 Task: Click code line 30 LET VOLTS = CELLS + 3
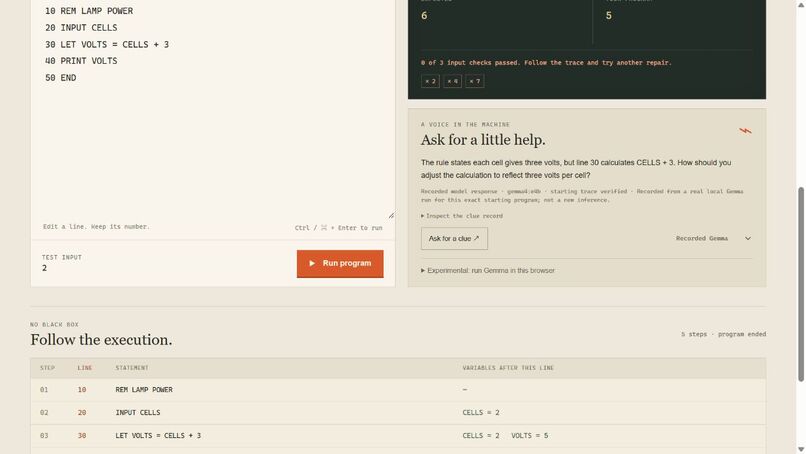point(107,45)
